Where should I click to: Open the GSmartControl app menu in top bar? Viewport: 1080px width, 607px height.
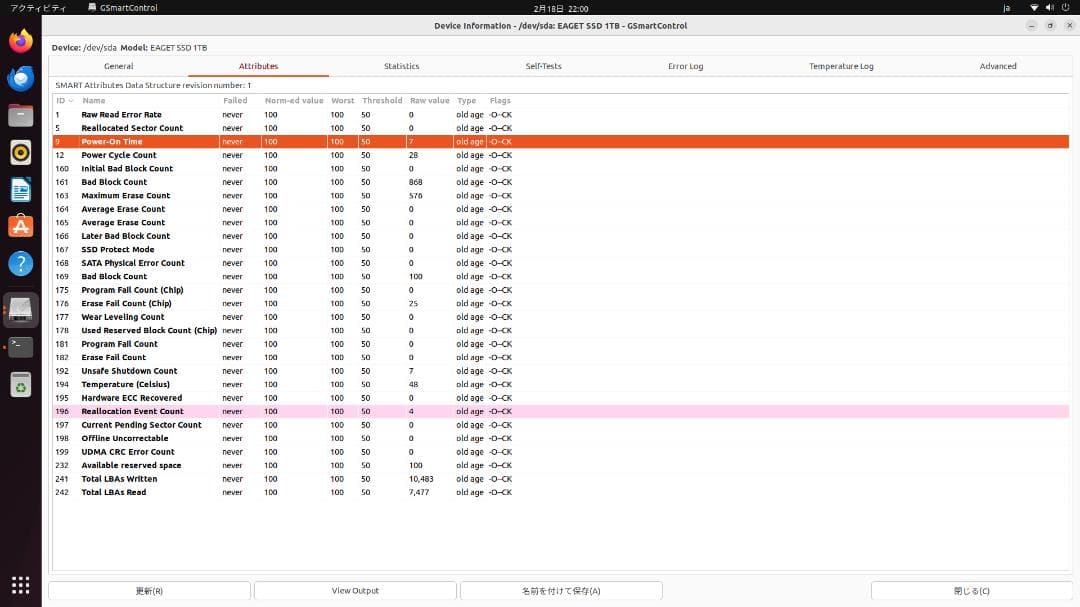point(123,8)
